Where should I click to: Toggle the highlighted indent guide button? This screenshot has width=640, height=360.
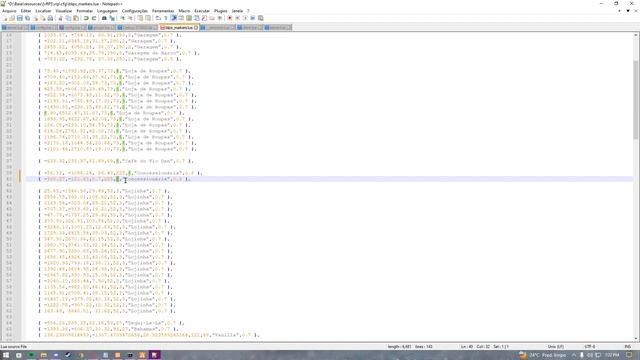173,18
